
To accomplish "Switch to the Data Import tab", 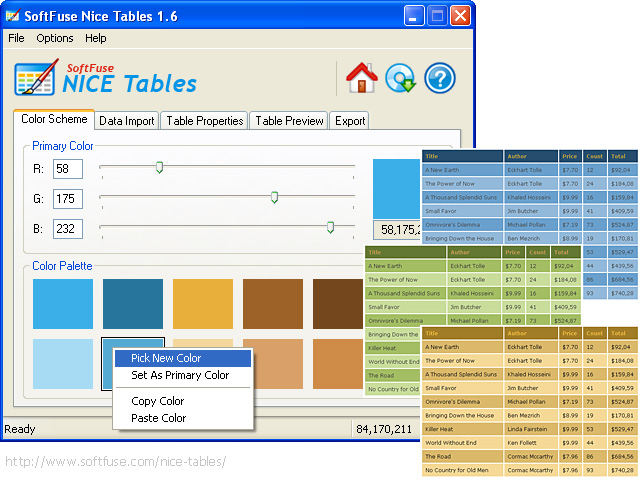I will (x=127, y=121).
